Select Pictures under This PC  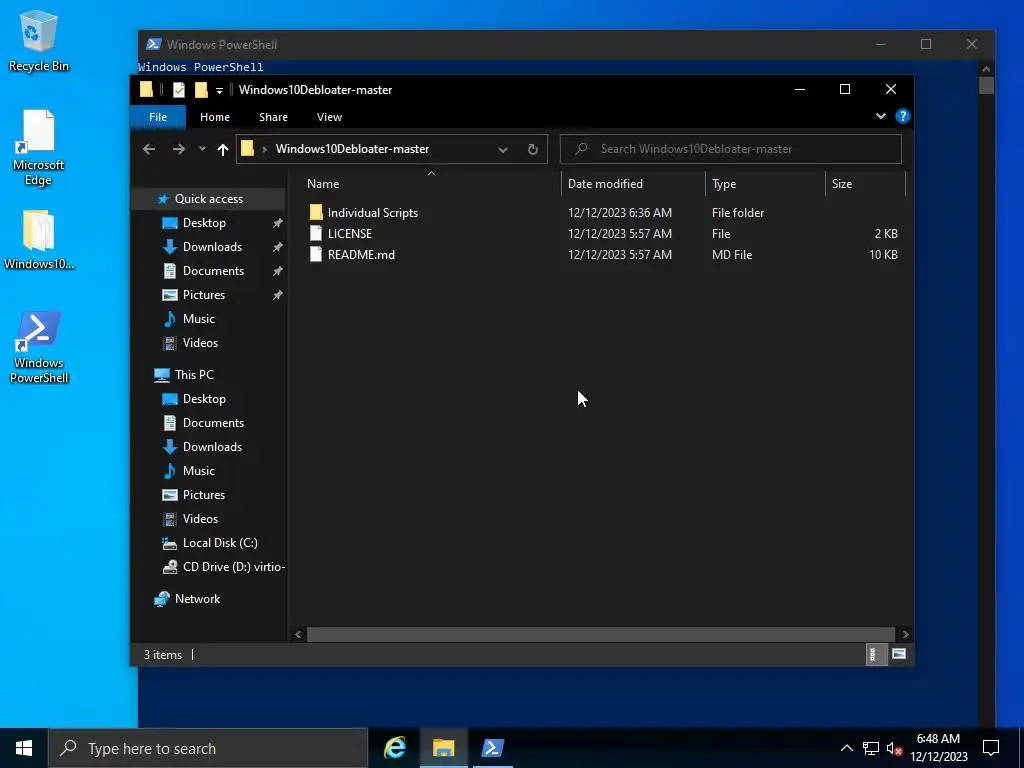point(204,495)
